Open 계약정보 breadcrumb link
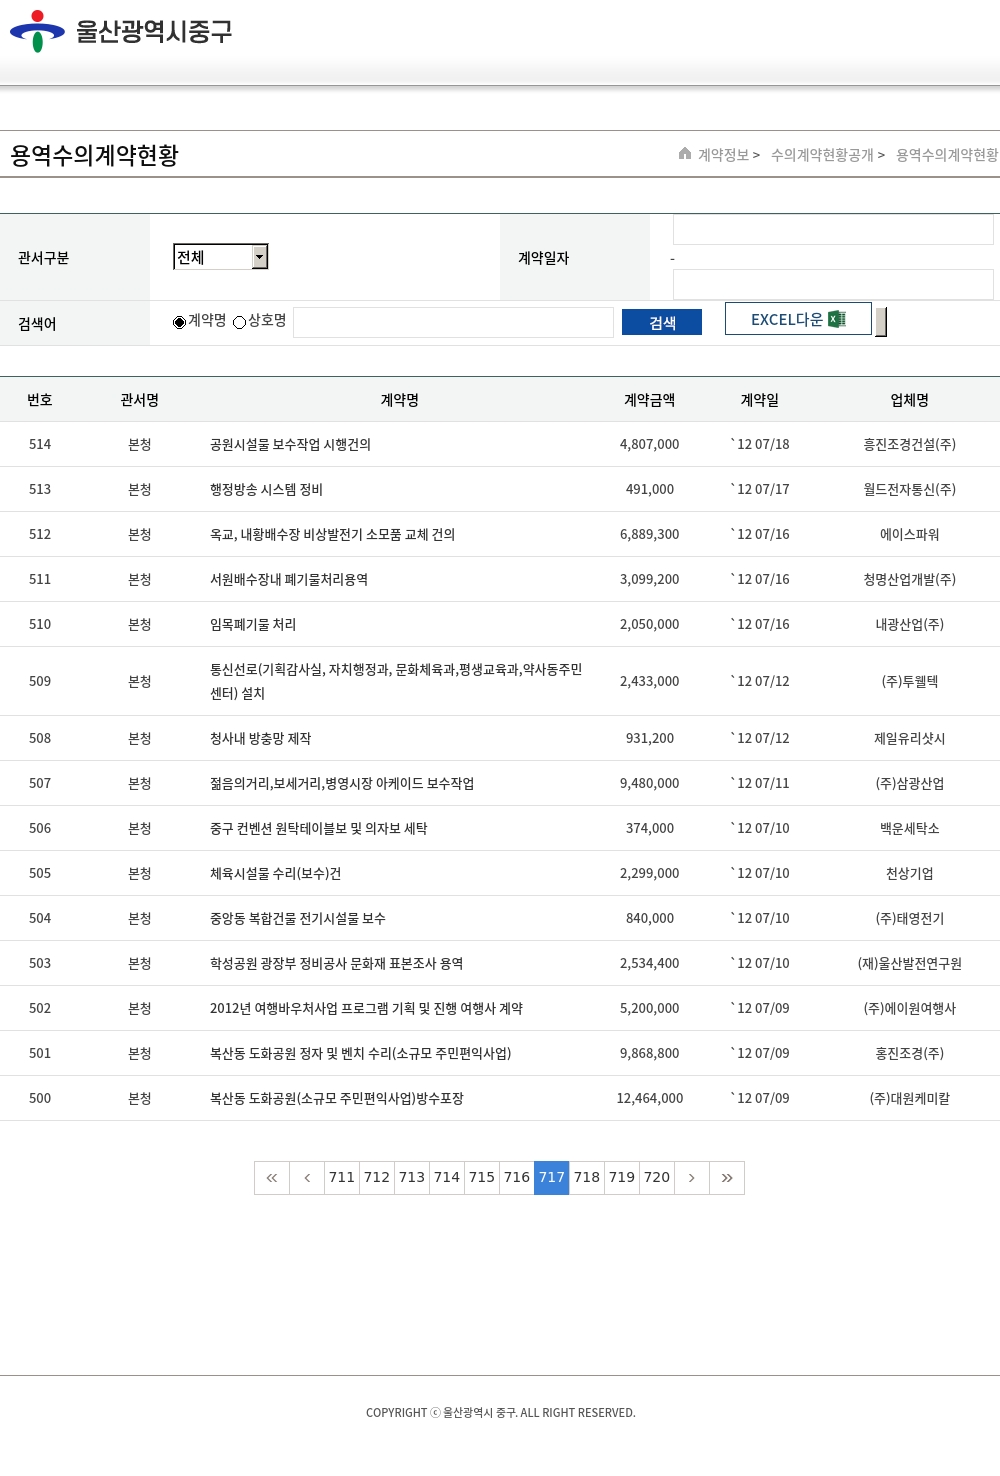The width and height of the screenshot is (1000, 1476). pyautogui.click(x=723, y=155)
